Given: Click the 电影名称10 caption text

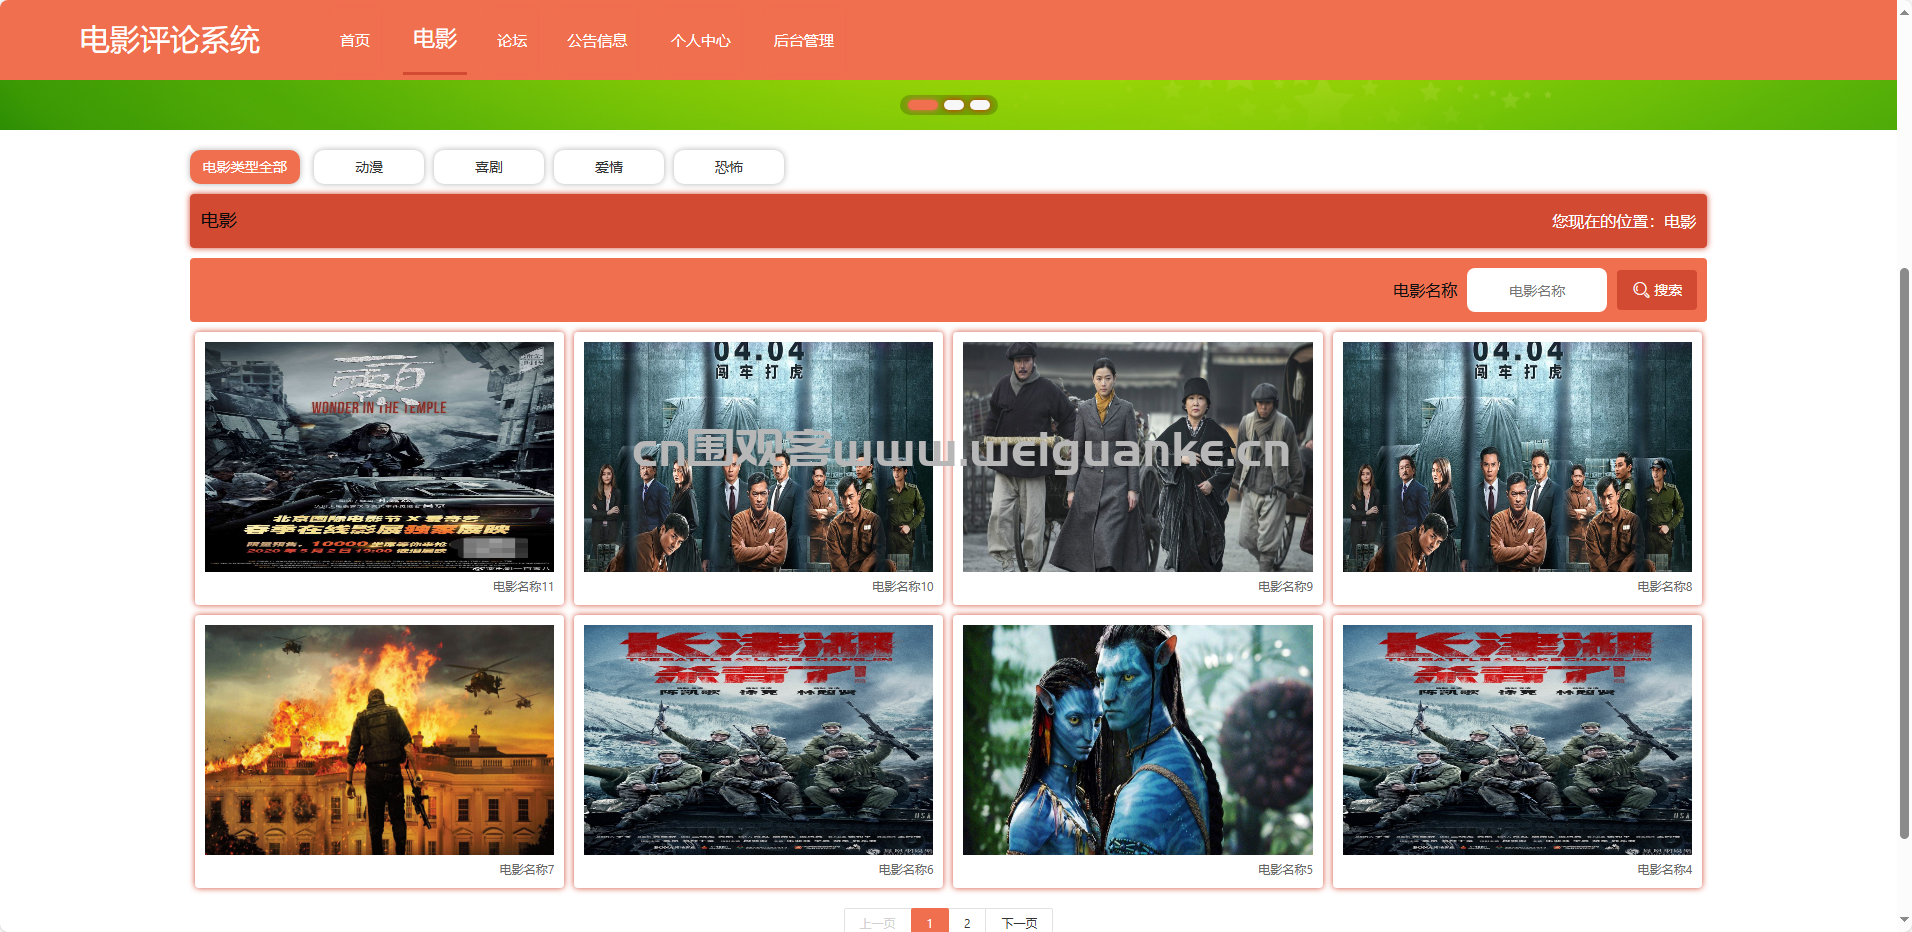Looking at the screenshot, I should point(902,587).
